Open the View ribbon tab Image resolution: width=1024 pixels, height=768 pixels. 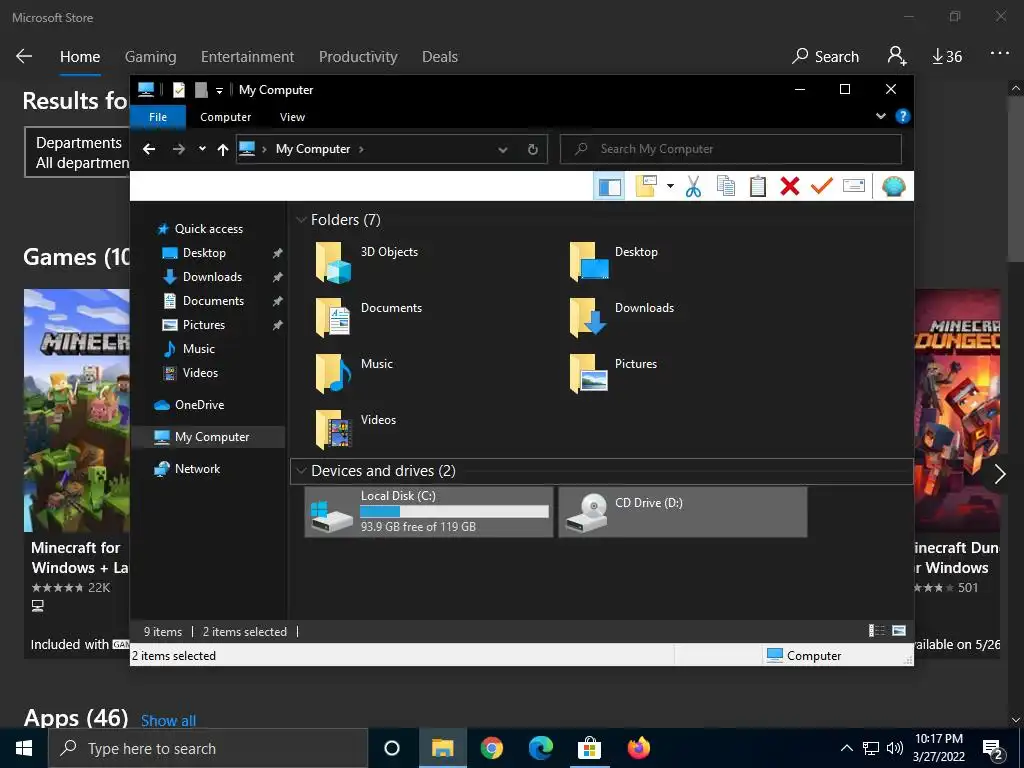292,117
